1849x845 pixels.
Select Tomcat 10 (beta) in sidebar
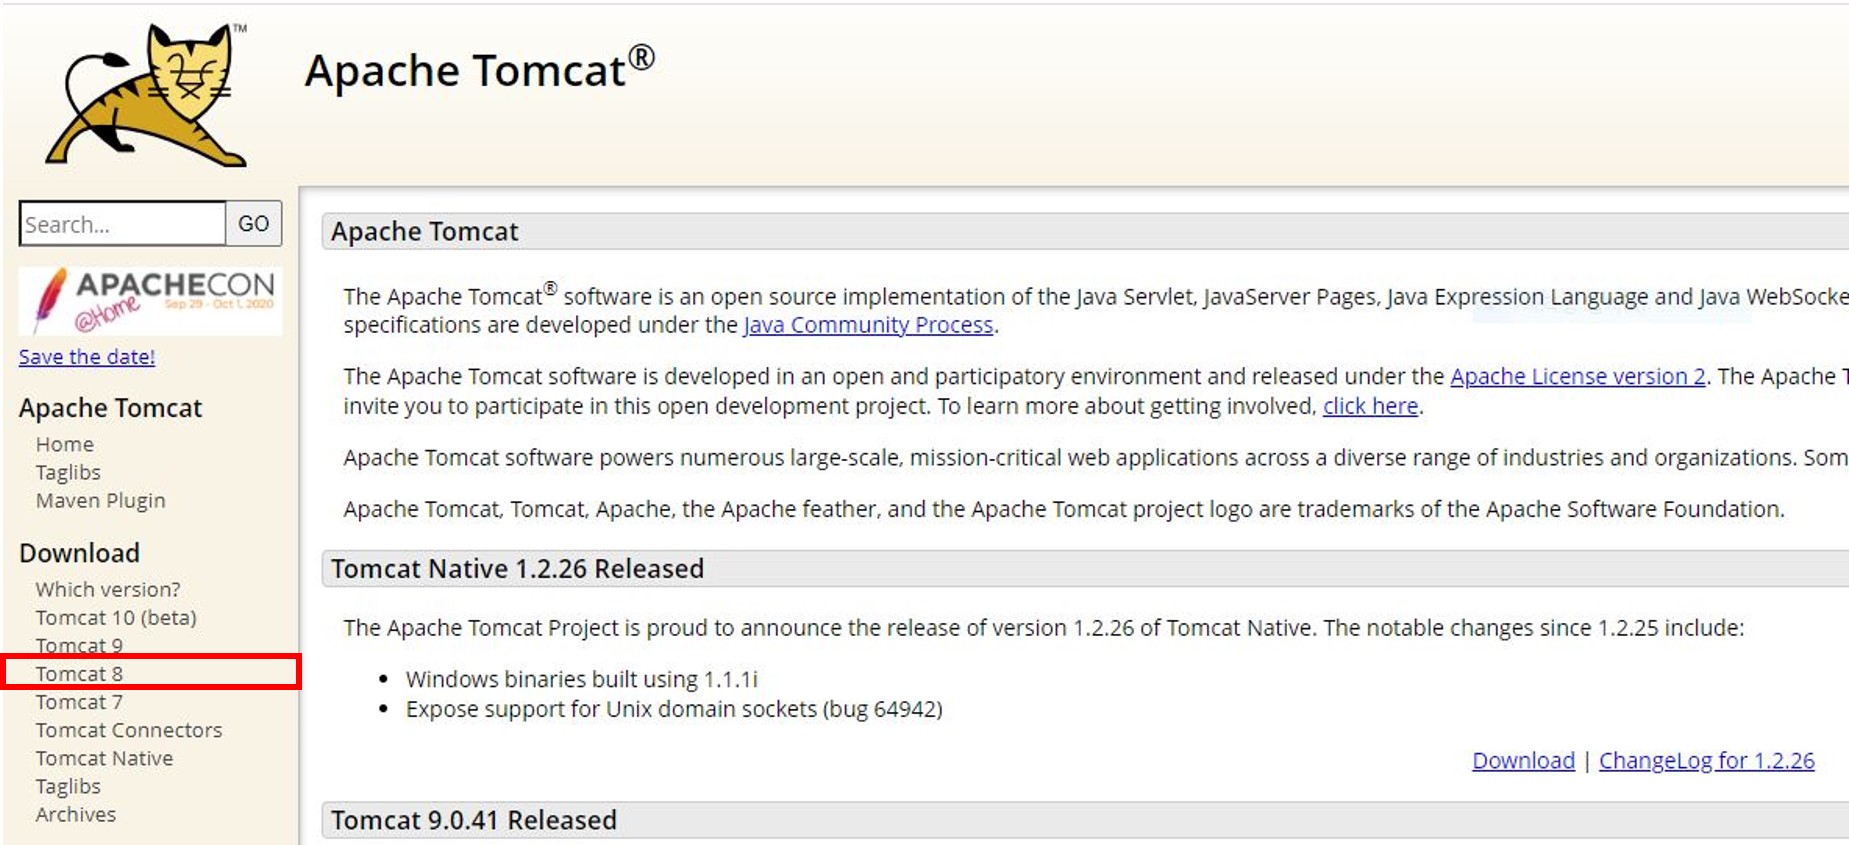pos(116,617)
